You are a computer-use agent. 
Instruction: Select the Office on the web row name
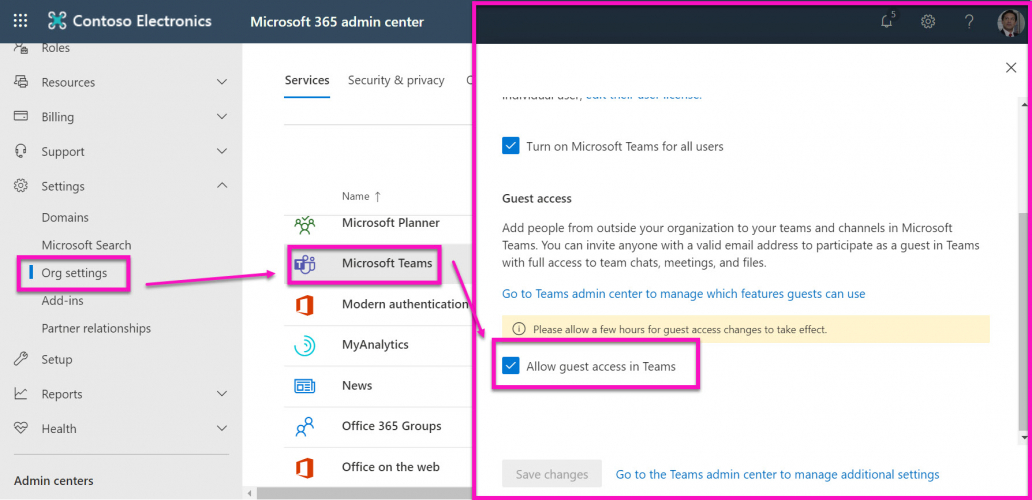391,467
